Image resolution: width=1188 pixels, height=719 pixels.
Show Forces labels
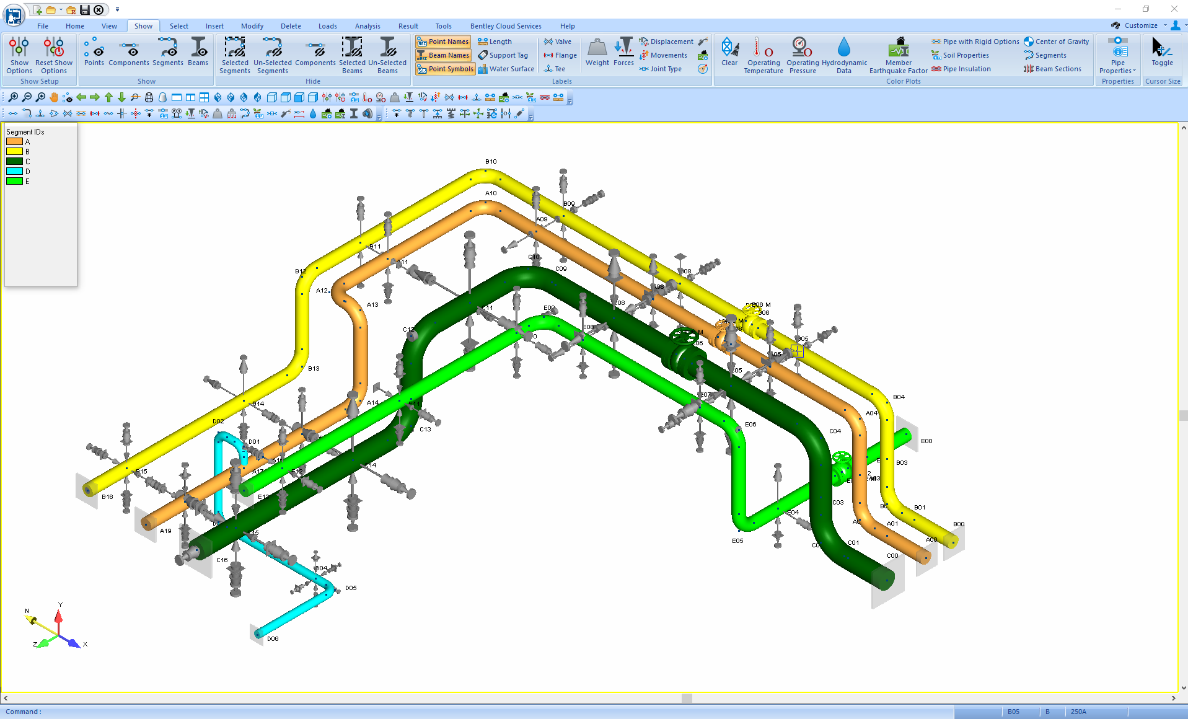(x=624, y=52)
